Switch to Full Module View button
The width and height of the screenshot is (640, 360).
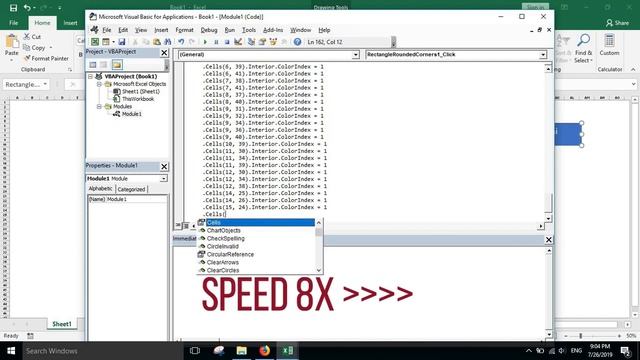tap(186, 225)
